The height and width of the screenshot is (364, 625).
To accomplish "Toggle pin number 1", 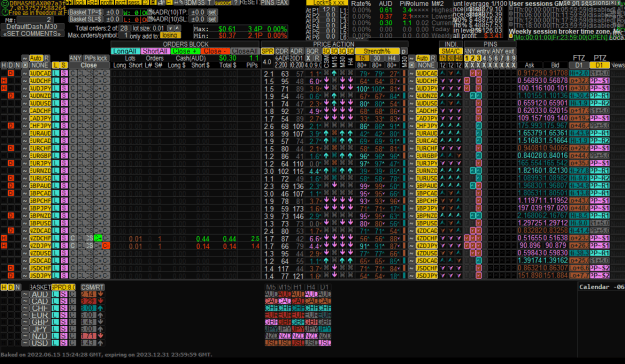I will pyautogui.click(x=468, y=58).
